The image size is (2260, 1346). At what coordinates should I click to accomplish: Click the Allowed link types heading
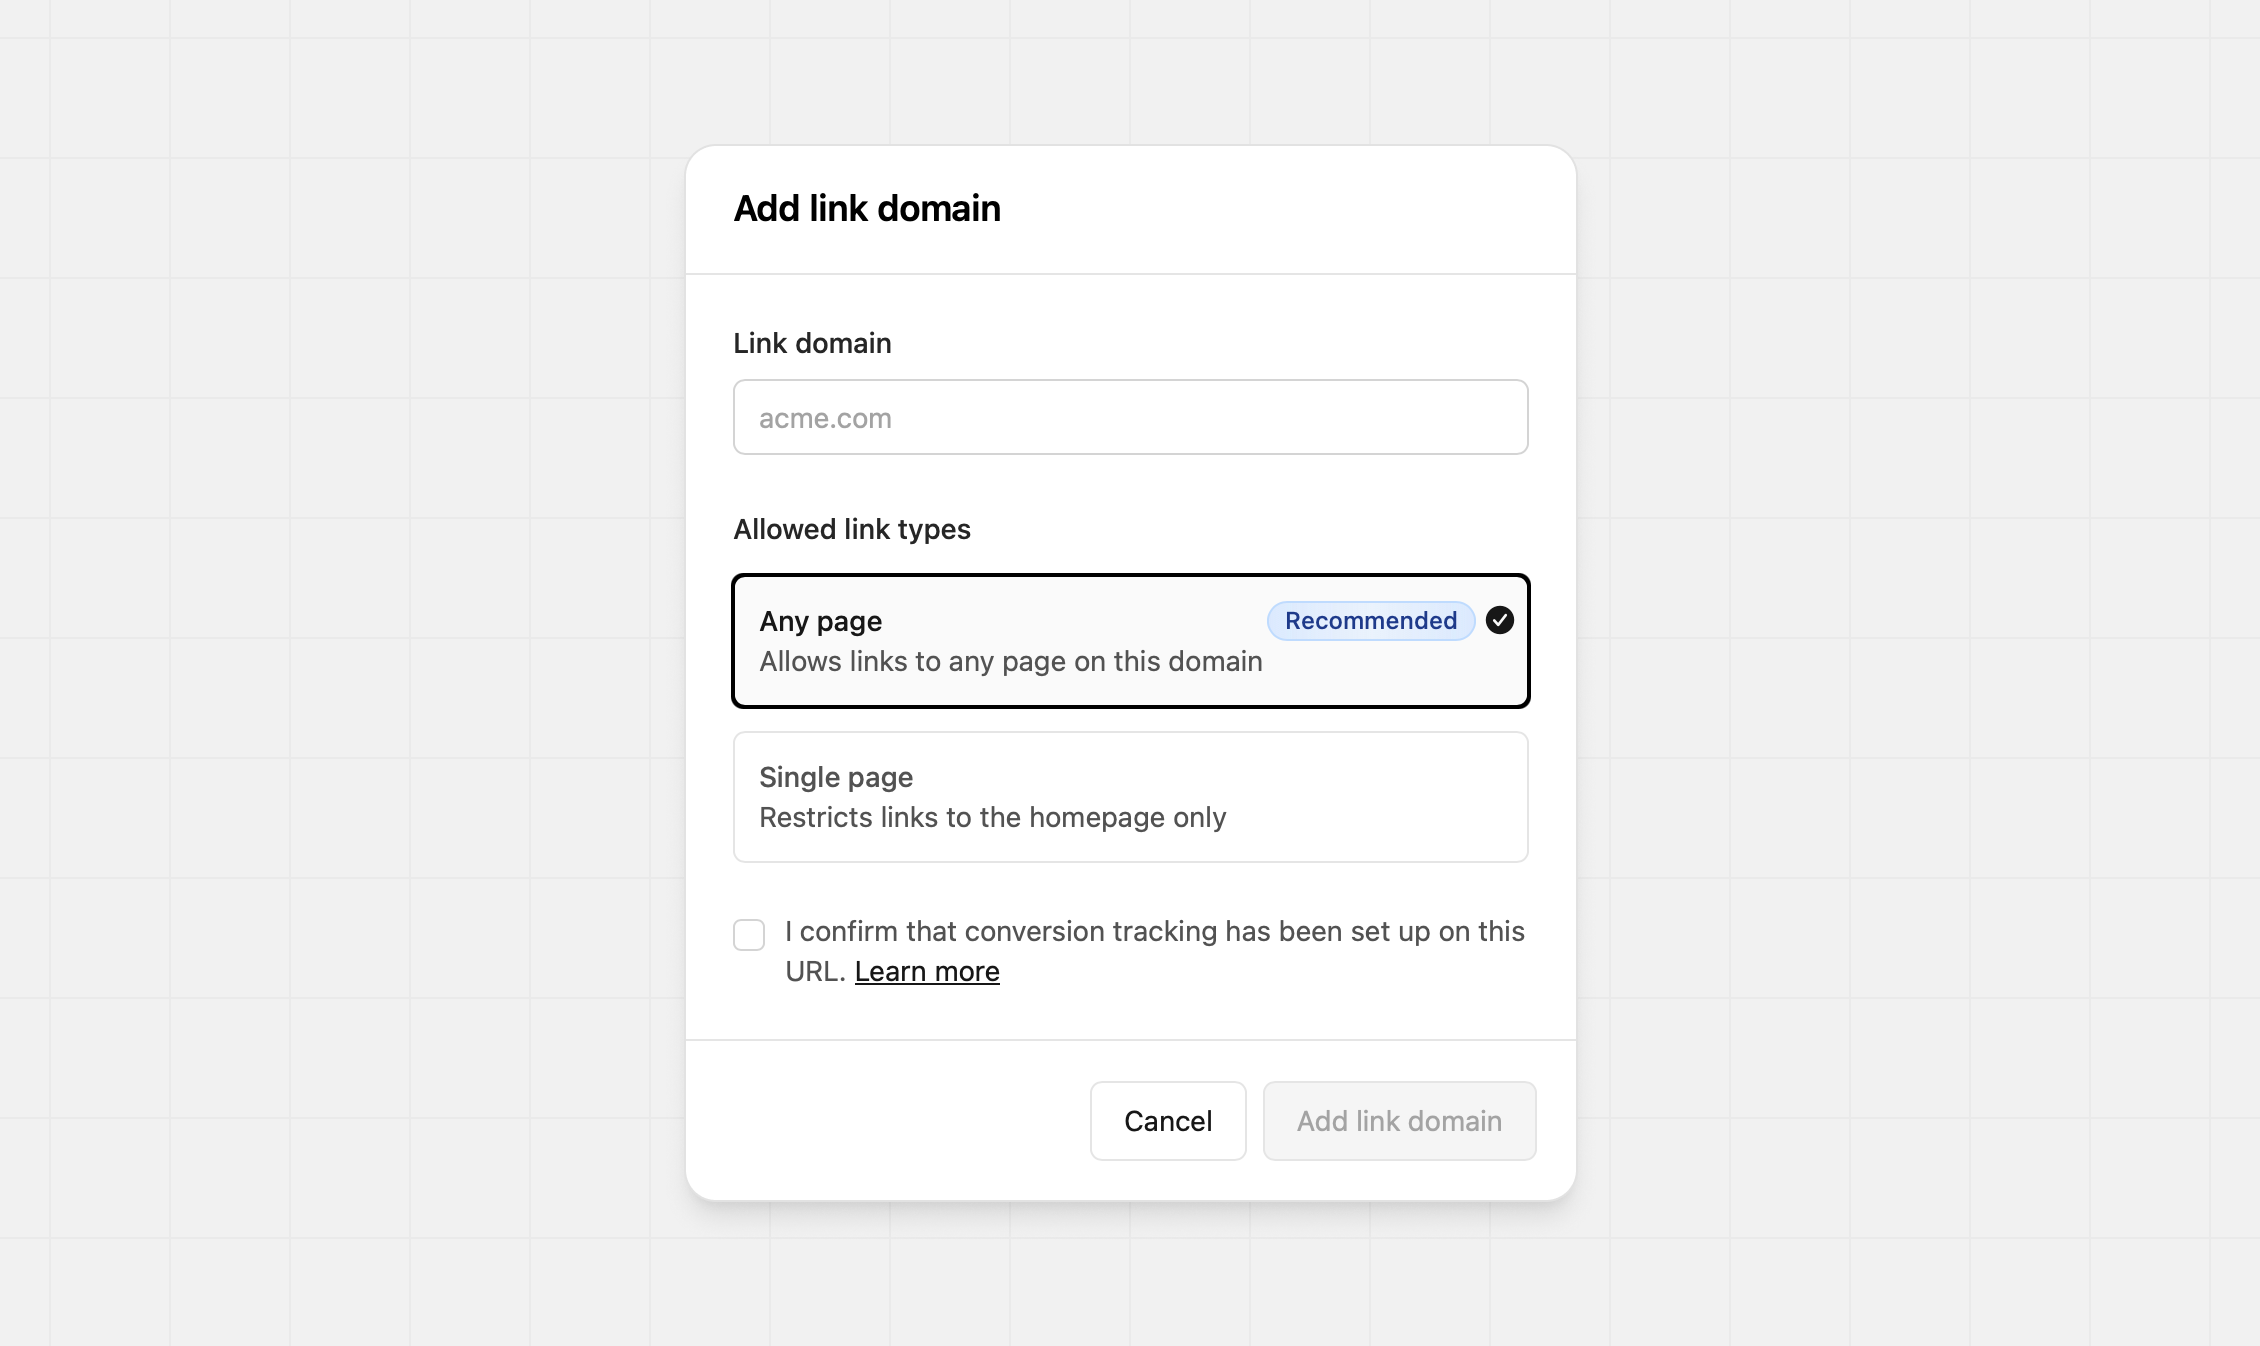852,529
